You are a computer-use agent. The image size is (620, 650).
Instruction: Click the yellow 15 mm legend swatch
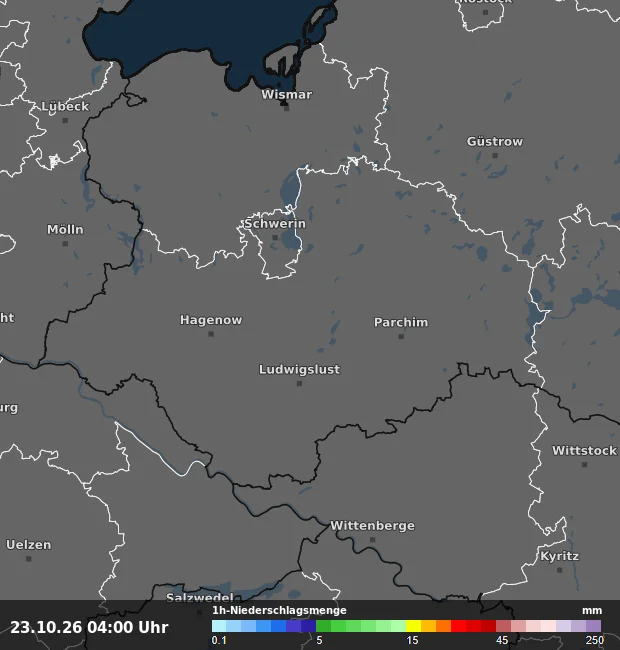(x=413, y=626)
